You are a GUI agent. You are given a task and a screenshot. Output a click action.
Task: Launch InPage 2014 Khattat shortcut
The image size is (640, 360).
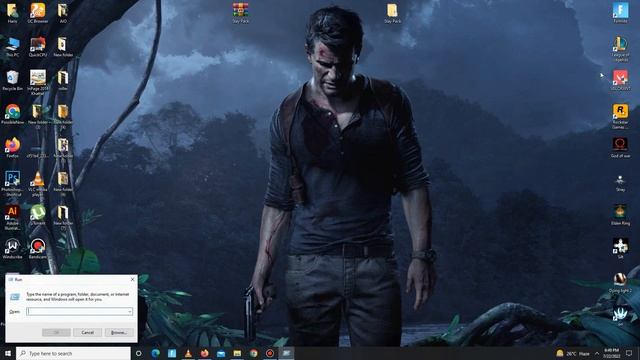click(x=38, y=82)
